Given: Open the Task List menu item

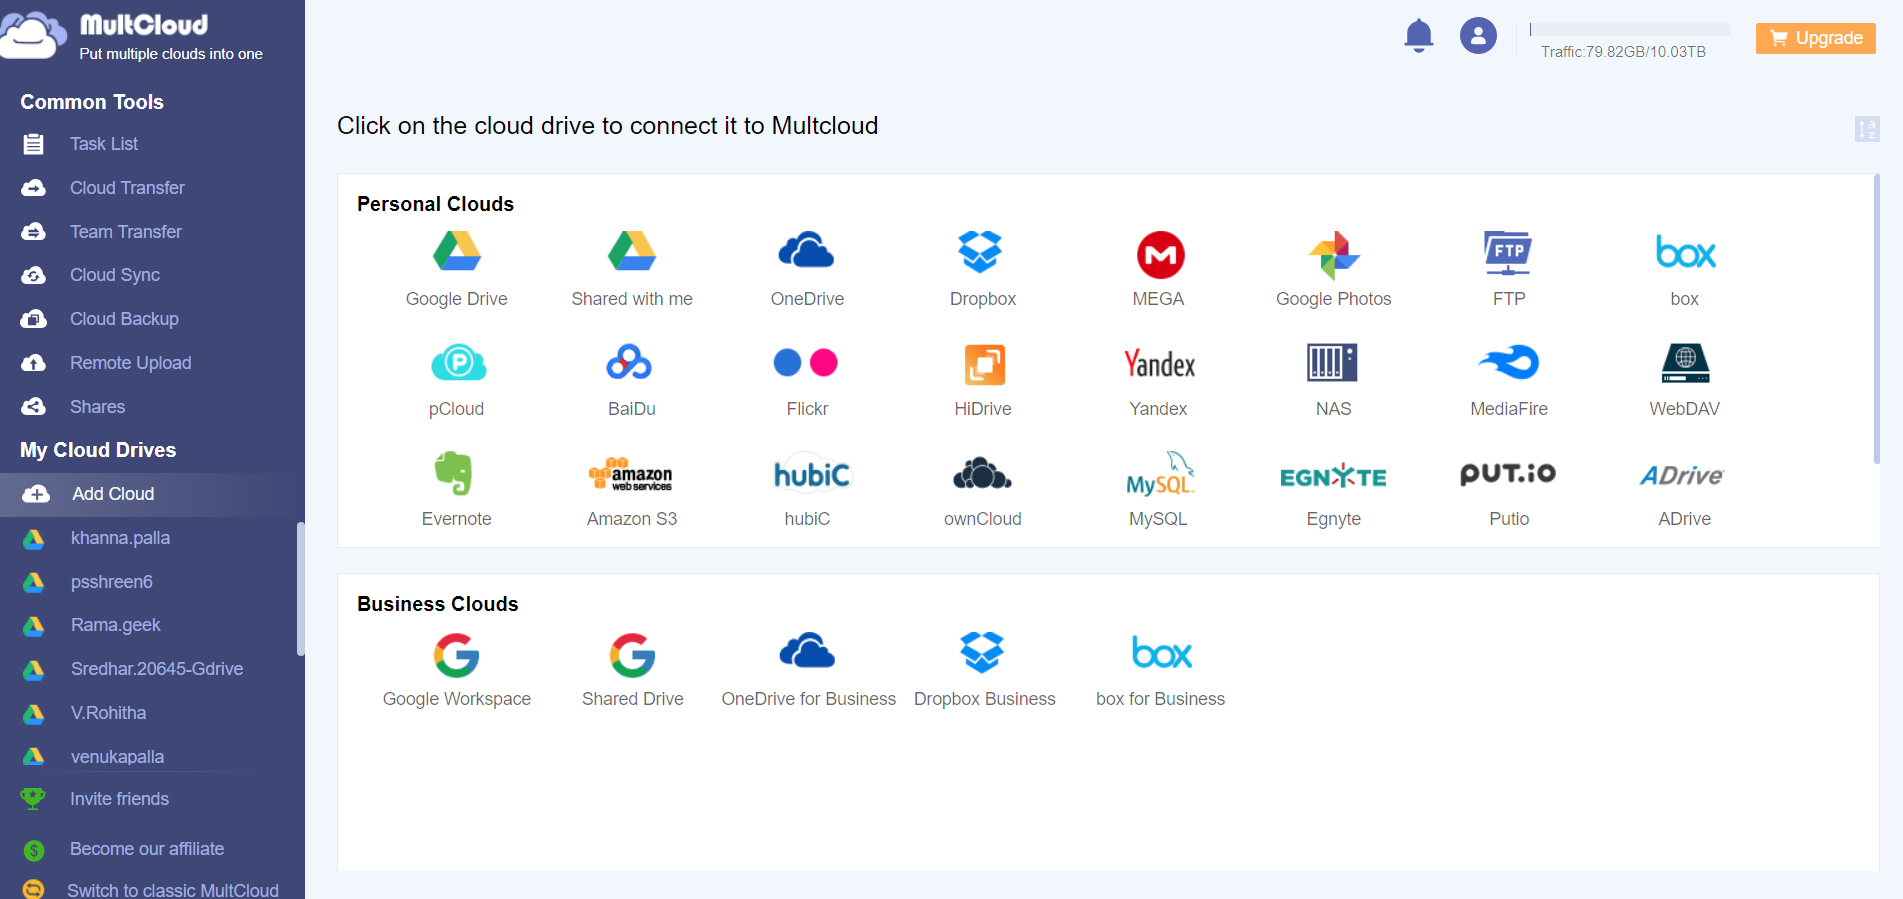Looking at the screenshot, I should [x=104, y=144].
